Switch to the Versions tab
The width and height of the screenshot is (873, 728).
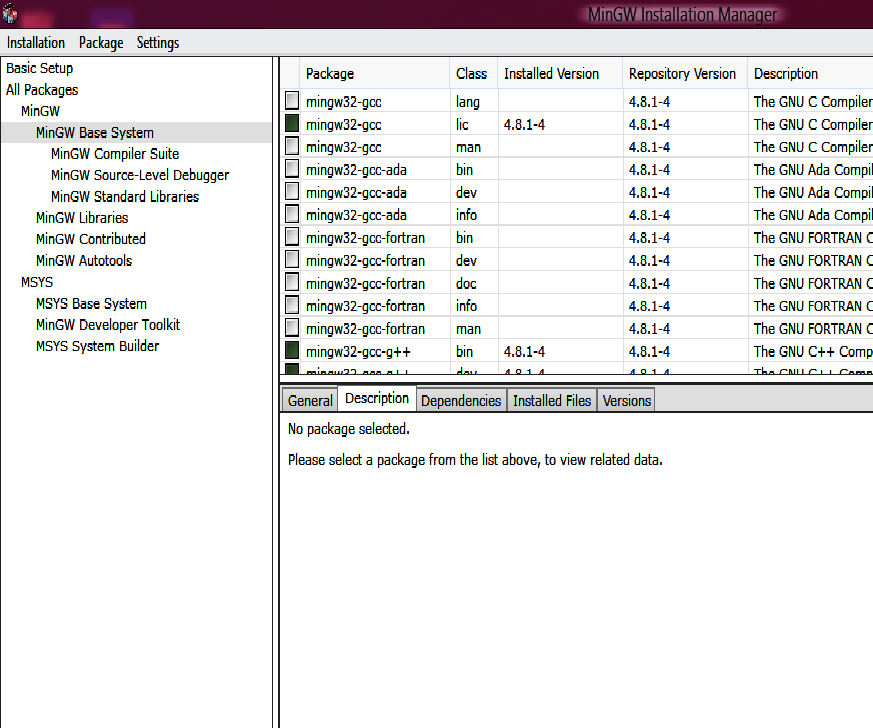coord(626,401)
